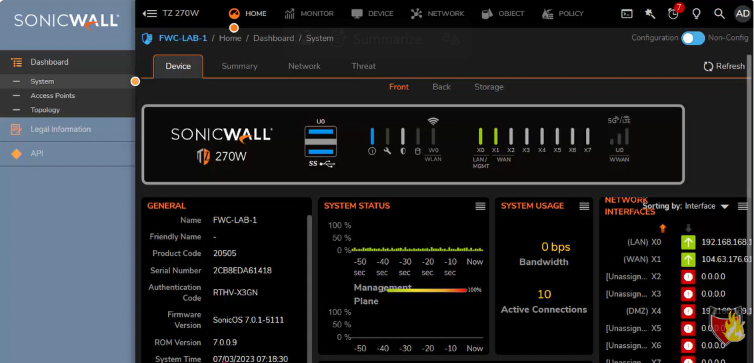Click the X0 port LED on device image
This screenshot has width=754, height=363.
[480, 136]
